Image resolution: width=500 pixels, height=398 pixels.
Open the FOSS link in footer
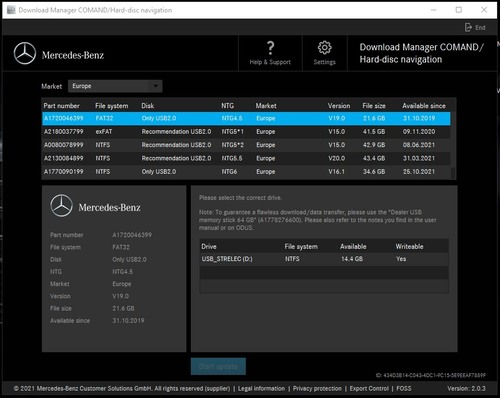coord(404,389)
